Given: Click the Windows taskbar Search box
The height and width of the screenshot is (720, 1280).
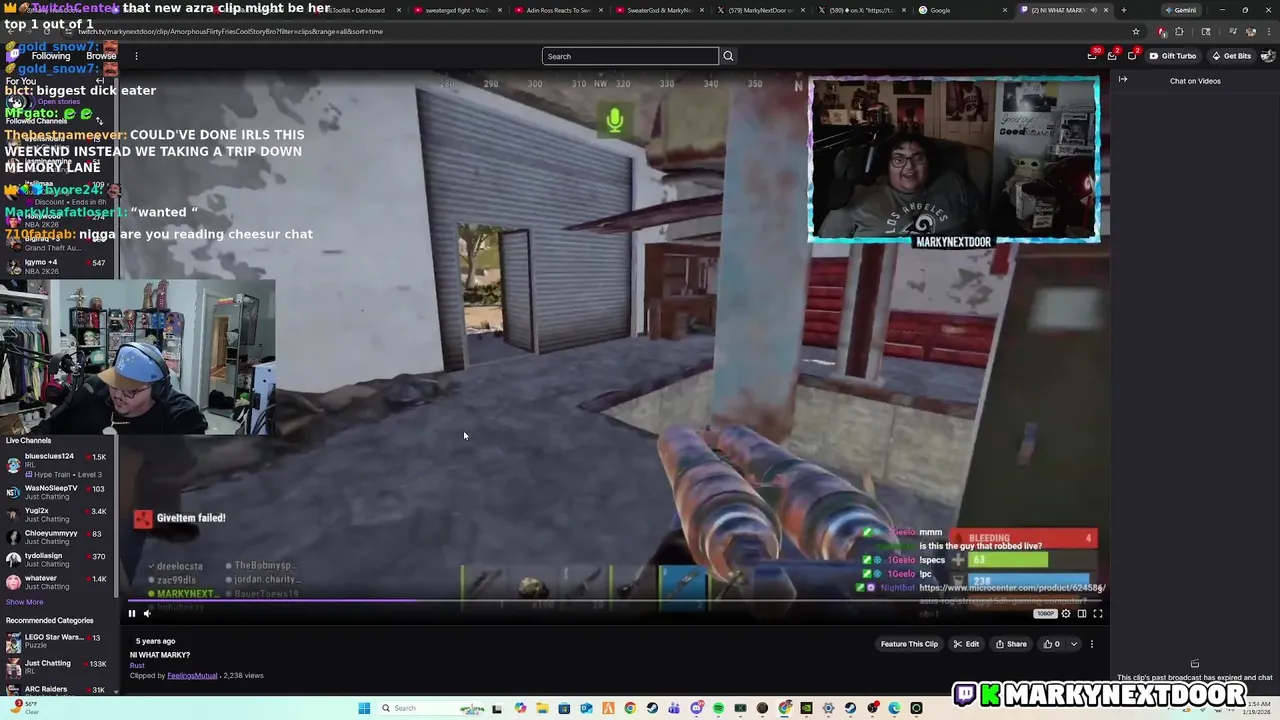Looking at the screenshot, I should 431,708.
